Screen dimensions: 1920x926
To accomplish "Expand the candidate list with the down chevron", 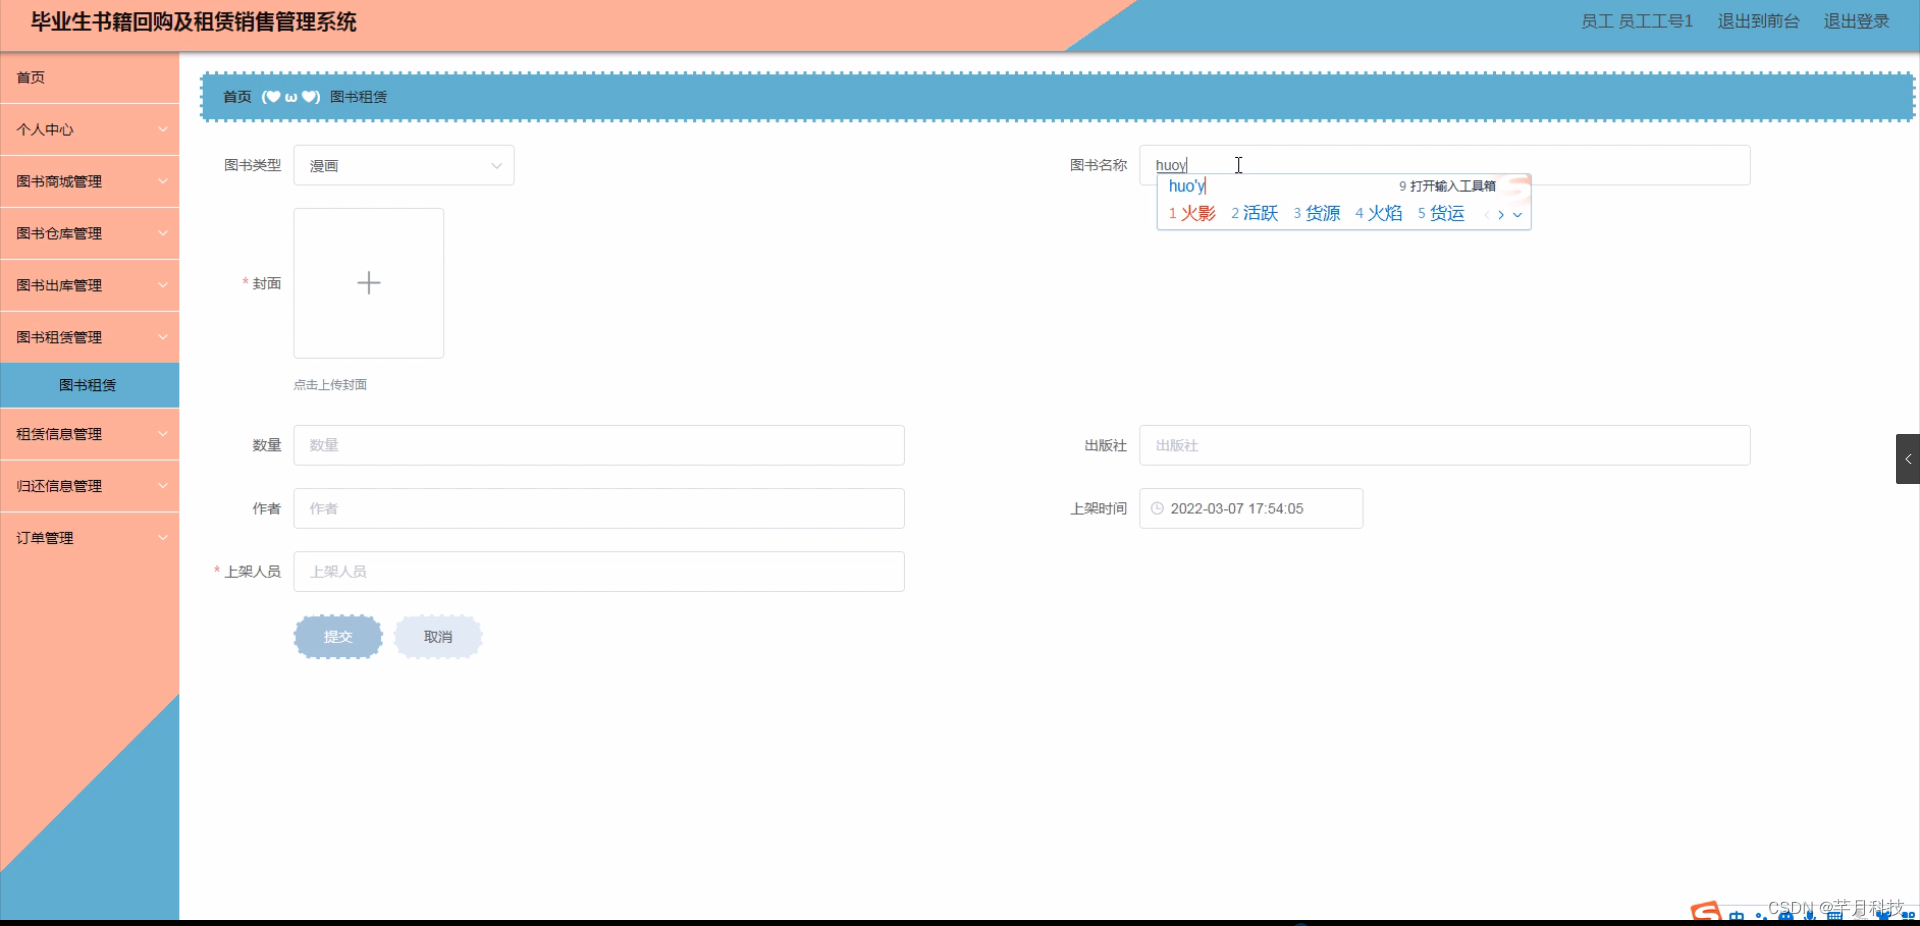I will point(1518,215).
